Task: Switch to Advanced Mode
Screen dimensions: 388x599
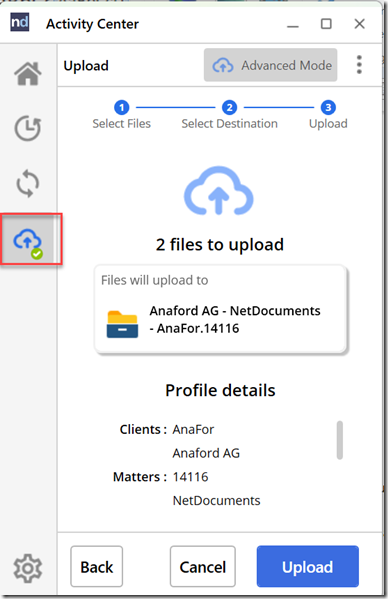Action: (270, 65)
